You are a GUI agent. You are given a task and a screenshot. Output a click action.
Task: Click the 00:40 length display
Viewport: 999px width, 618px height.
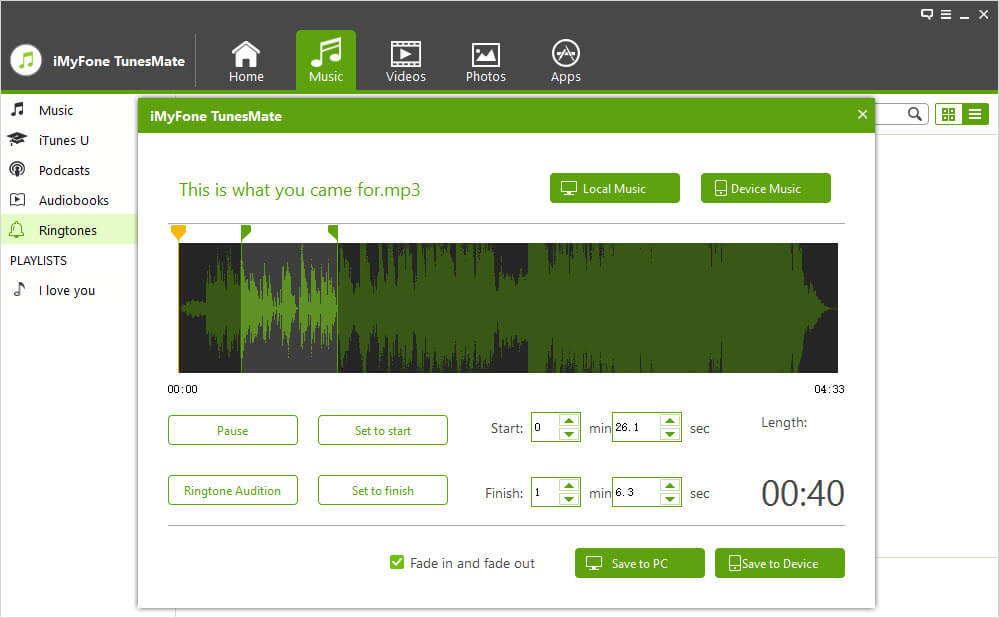(x=803, y=493)
